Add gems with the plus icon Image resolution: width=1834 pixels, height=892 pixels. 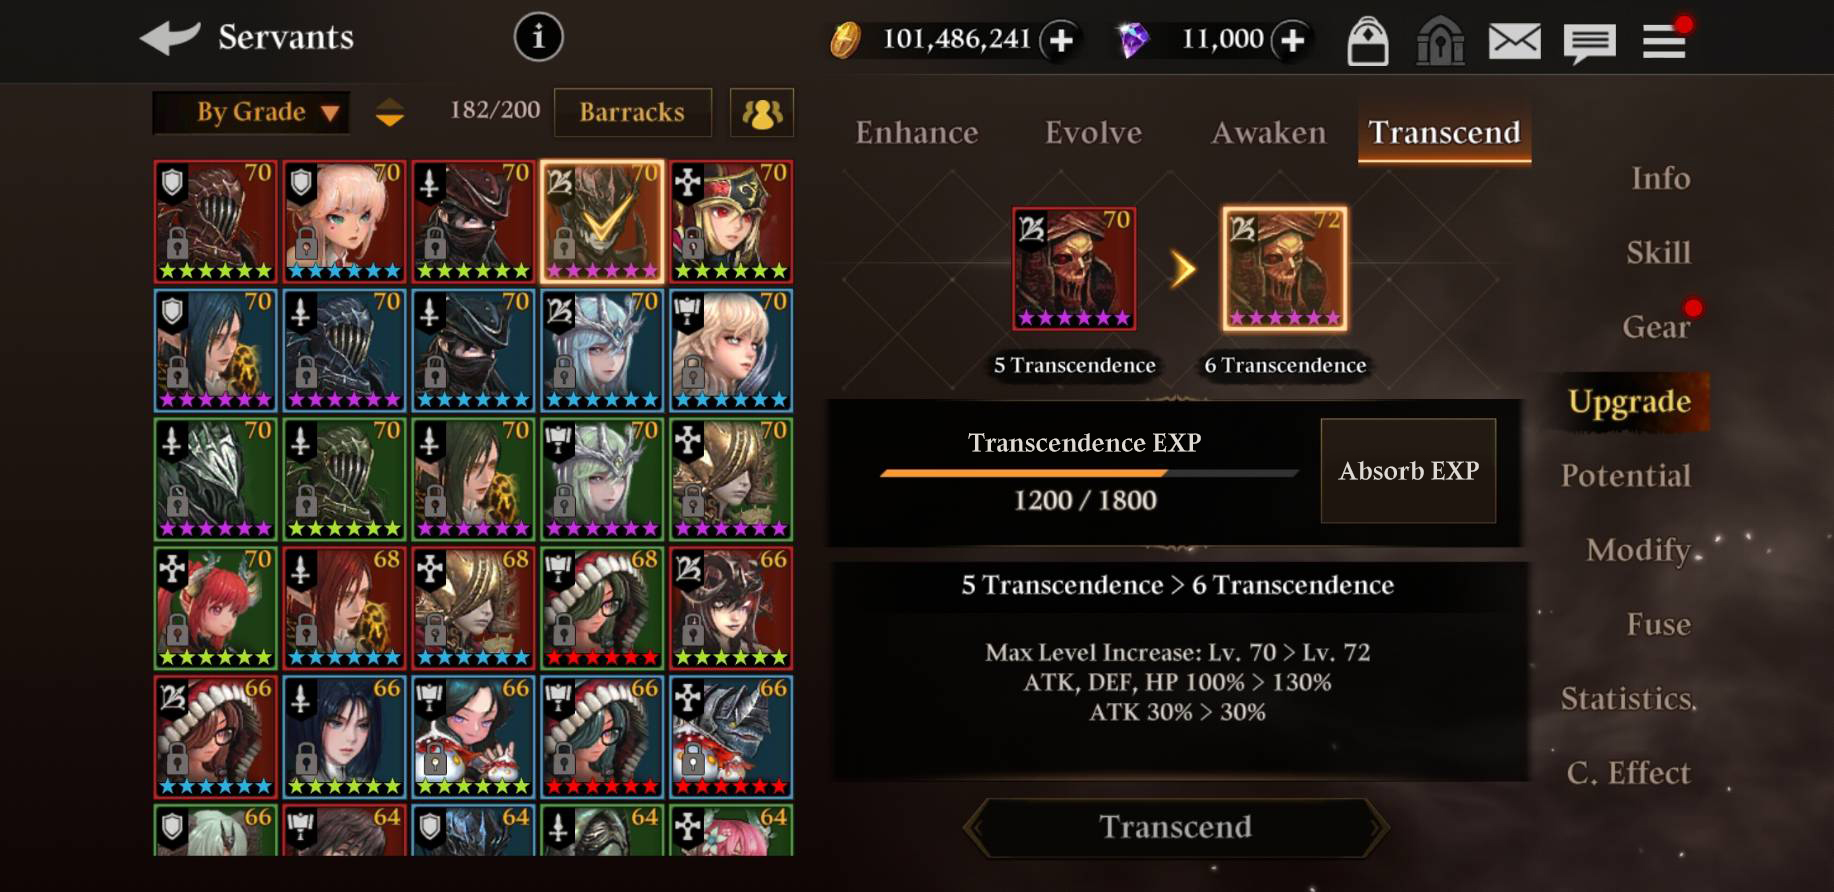pos(1292,40)
